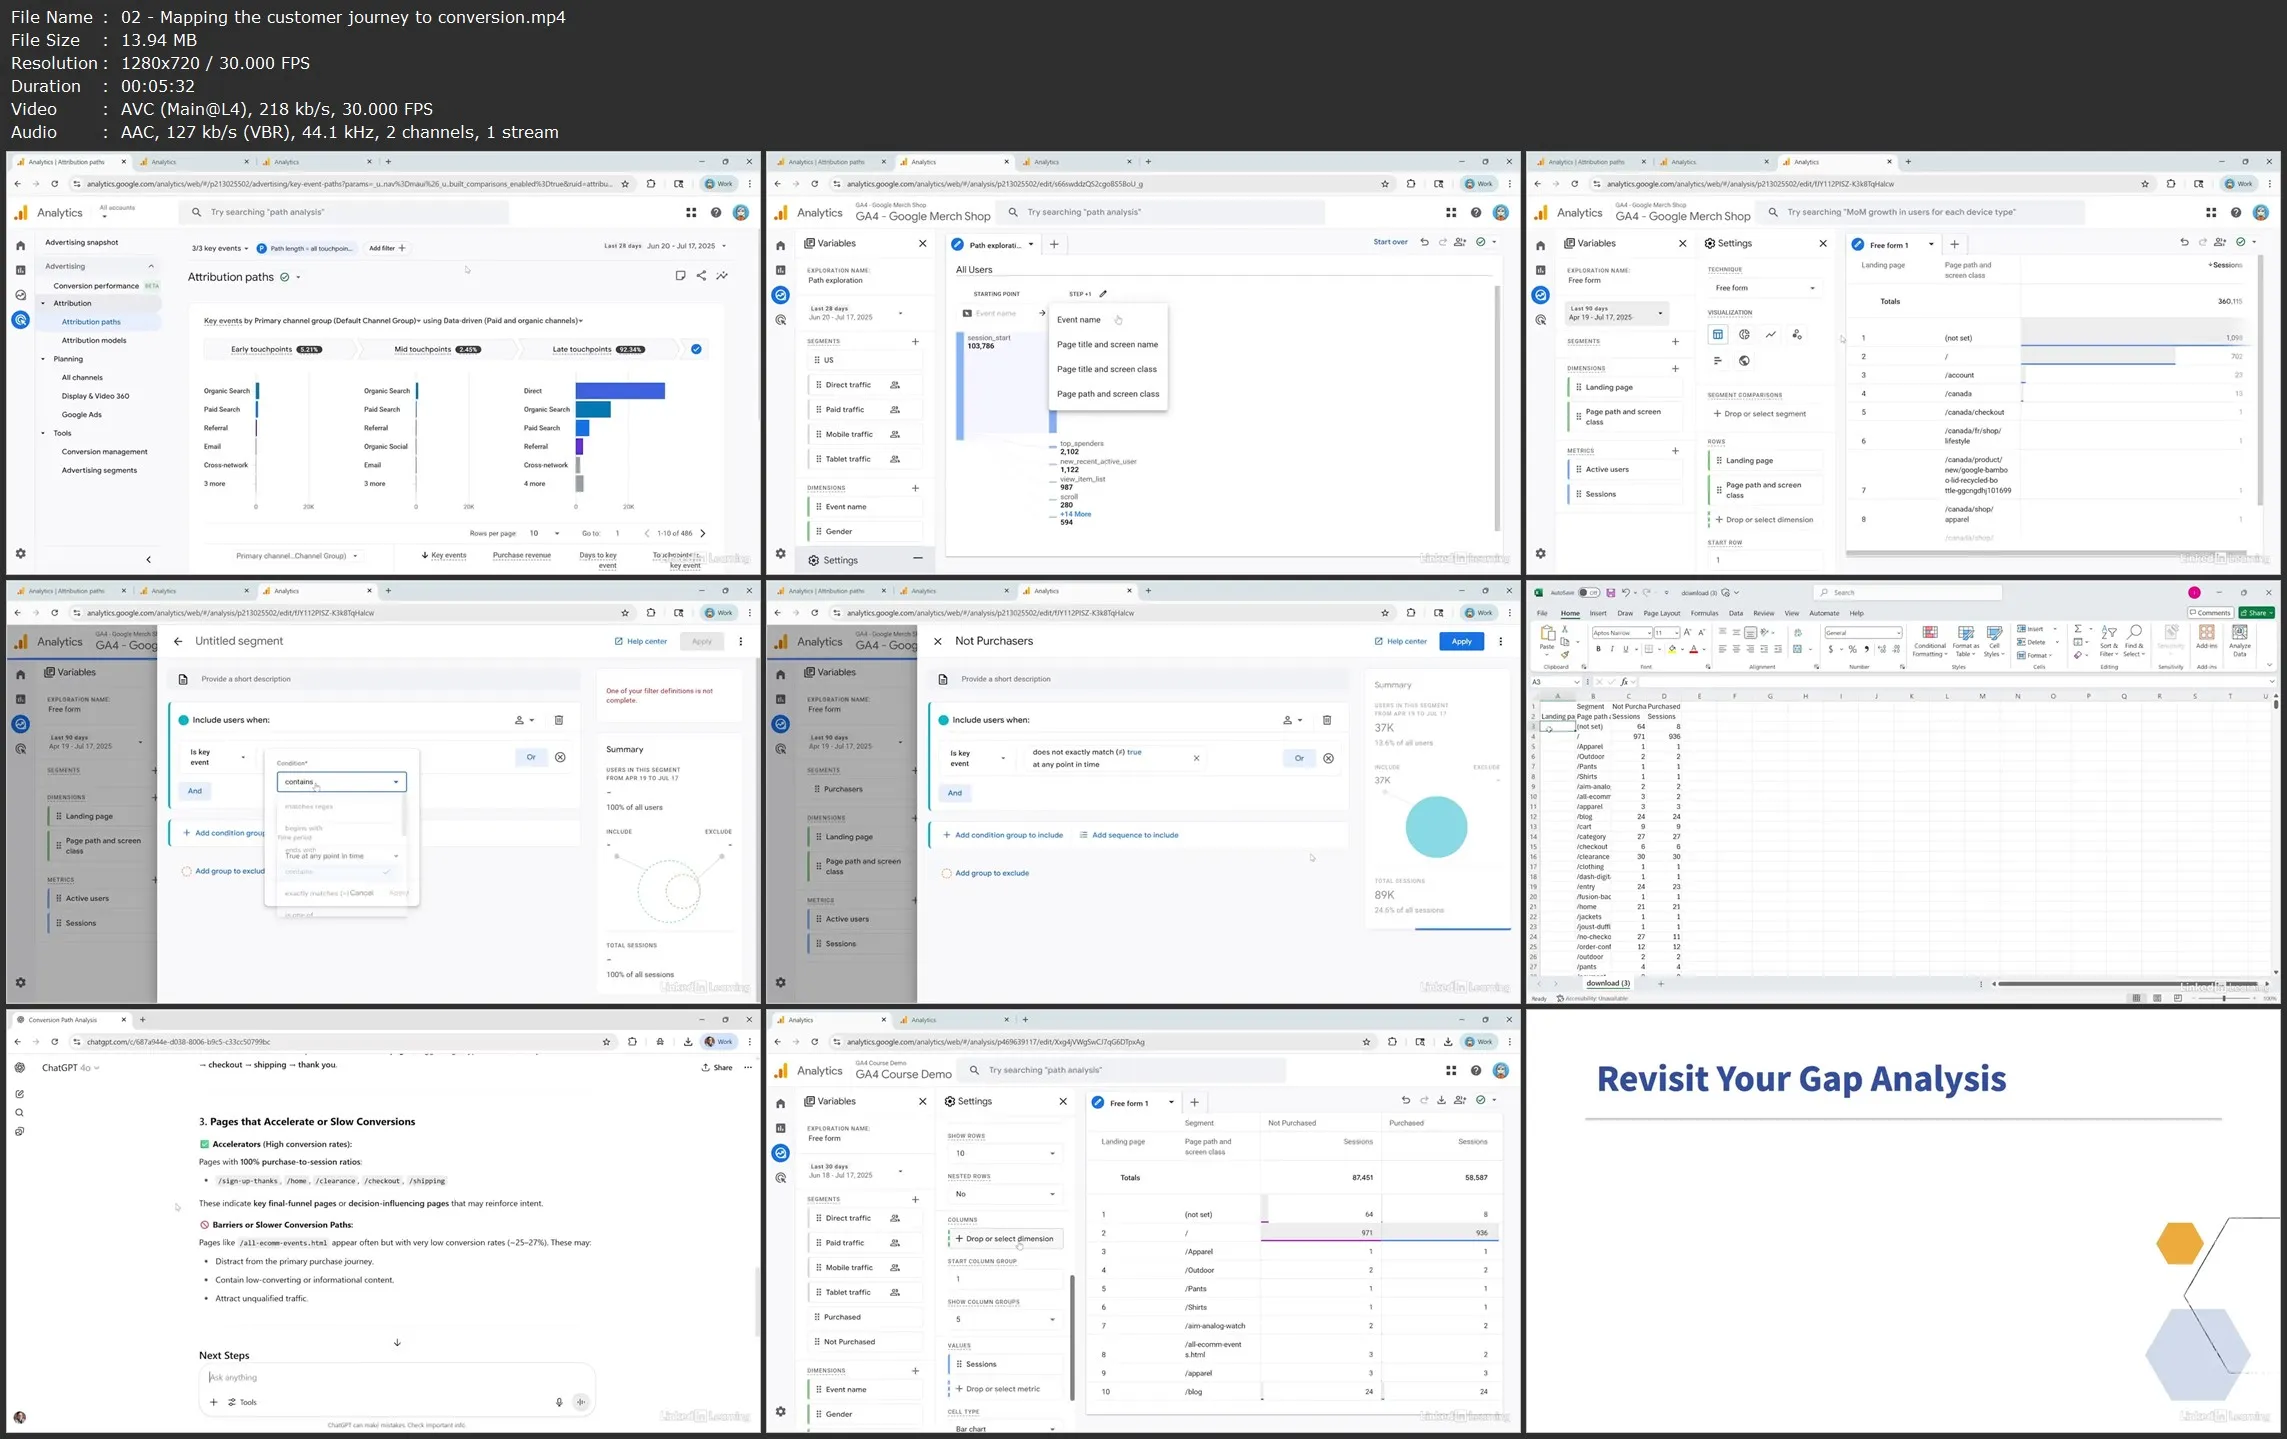Open the Rows per page 10 dropdown
The height and width of the screenshot is (1439, 2287).
click(544, 533)
